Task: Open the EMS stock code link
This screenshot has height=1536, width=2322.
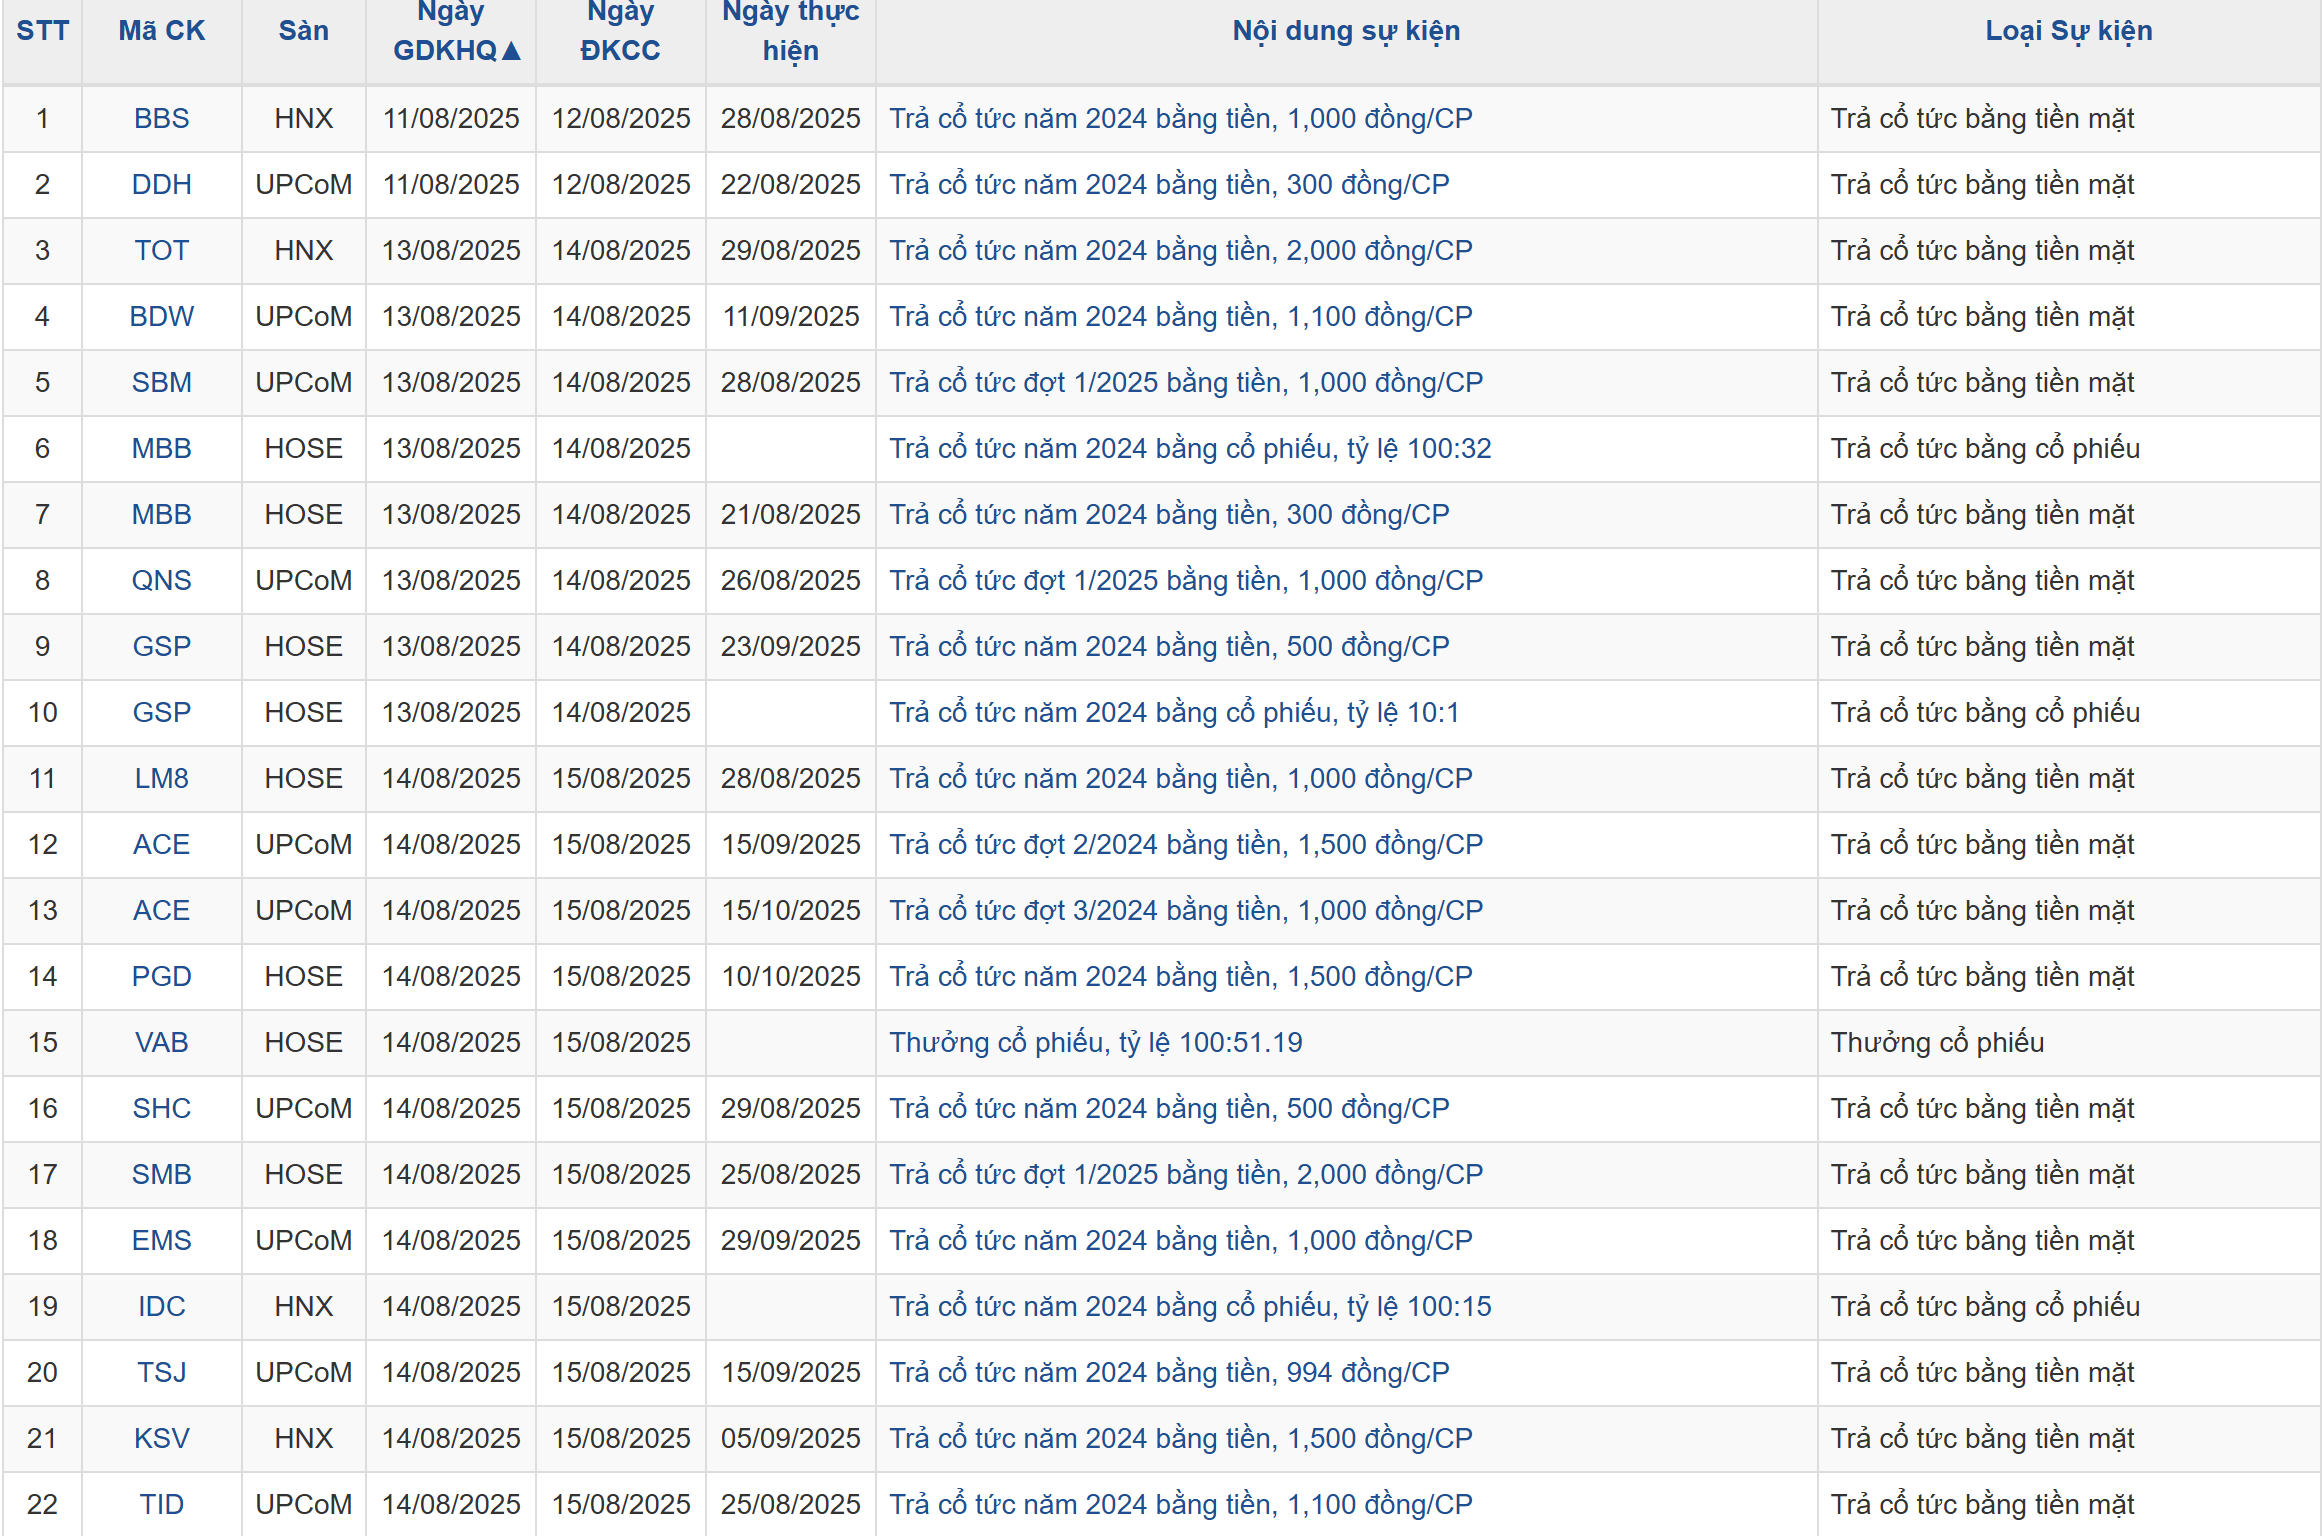Action: coord(161,1241)
